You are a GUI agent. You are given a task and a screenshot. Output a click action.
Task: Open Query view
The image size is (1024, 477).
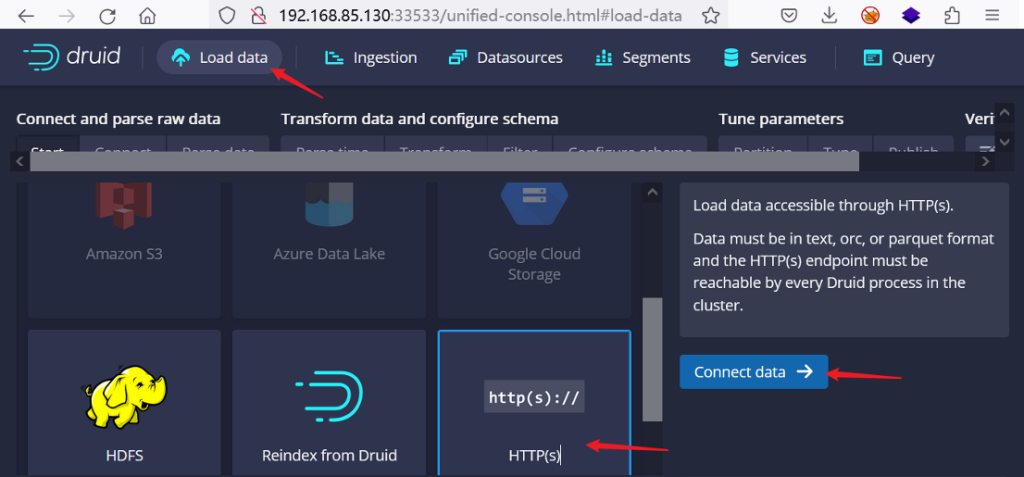[x=899, y=58]
